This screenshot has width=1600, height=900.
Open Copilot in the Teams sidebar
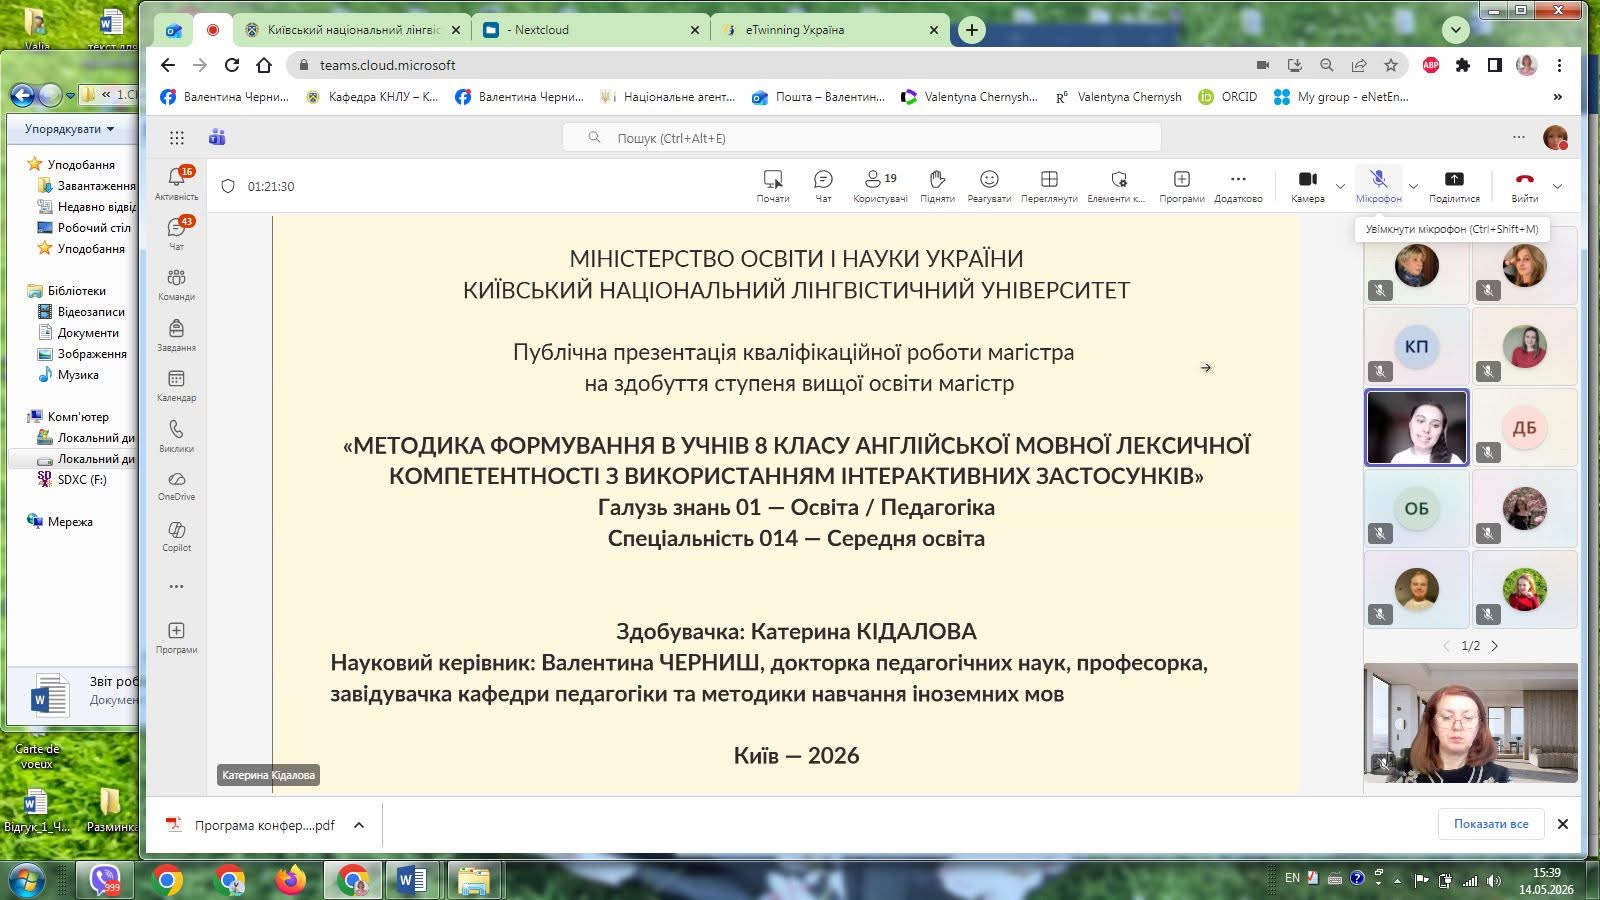176,536
